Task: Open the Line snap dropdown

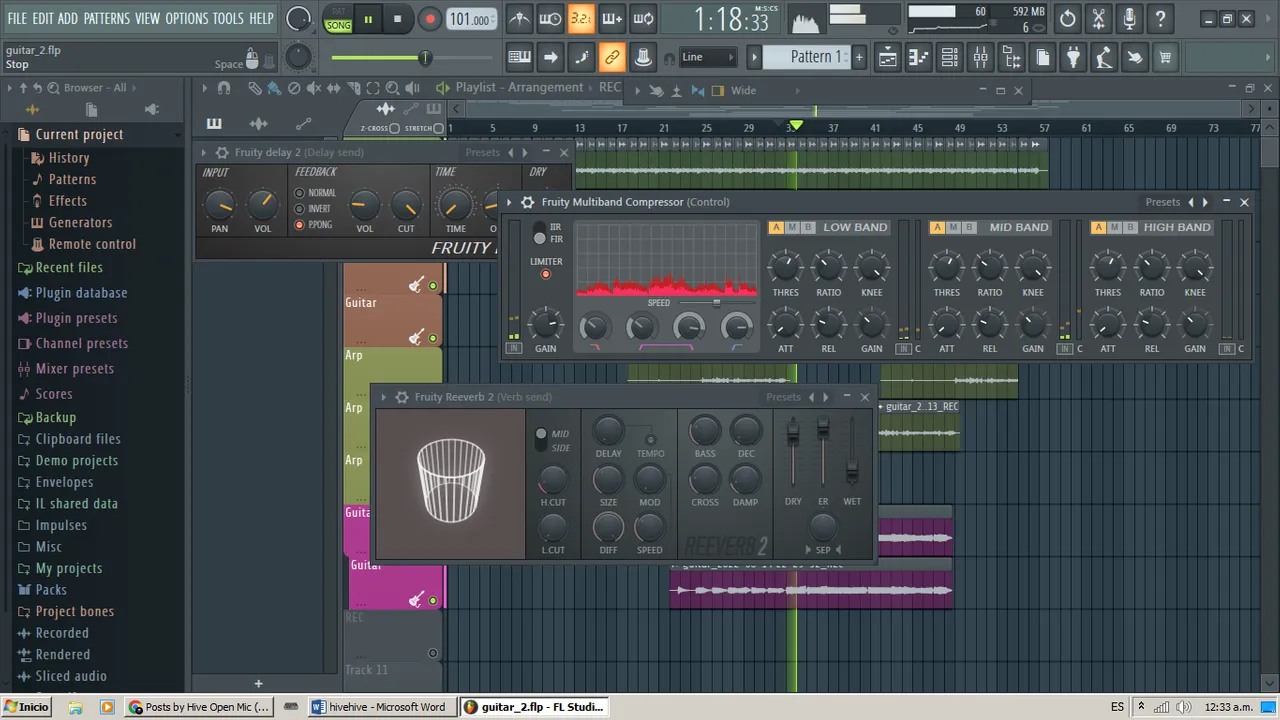Action: point(709,57)
